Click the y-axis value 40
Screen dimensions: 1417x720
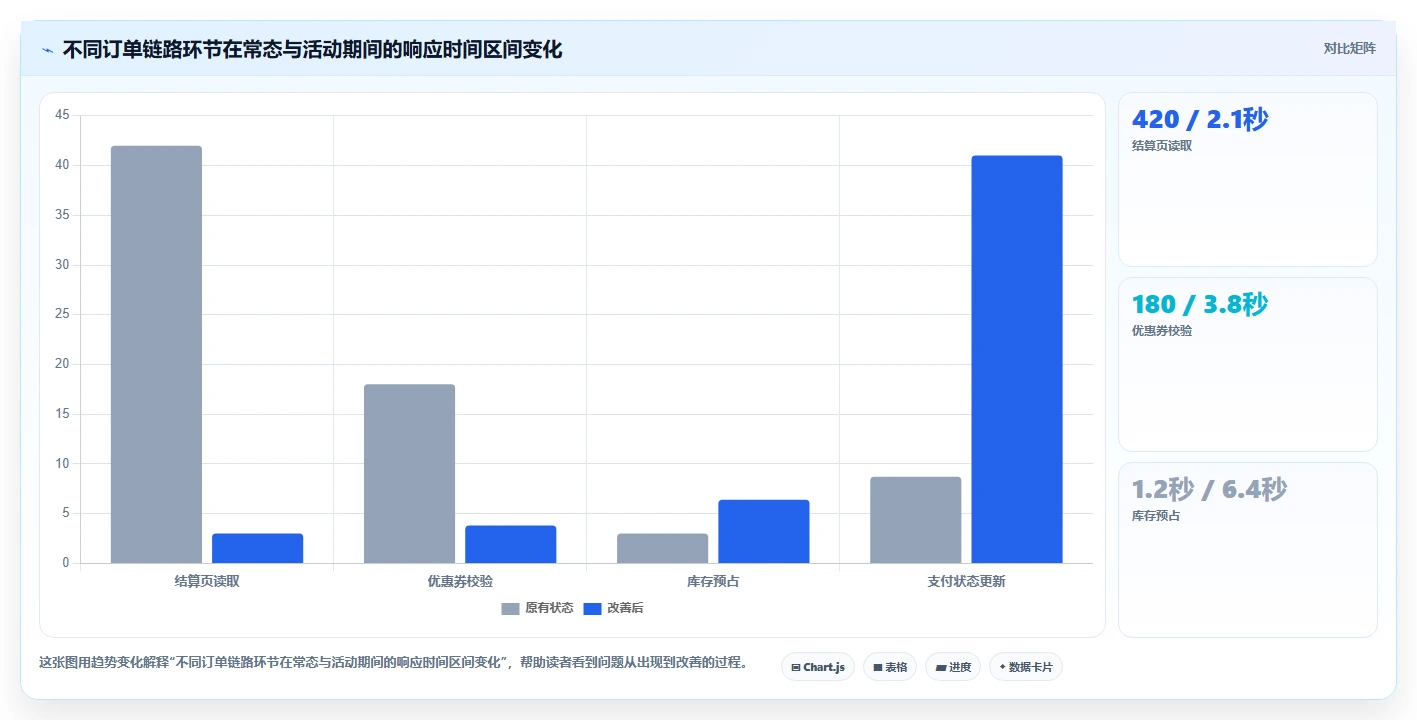[x=62, y=165]
